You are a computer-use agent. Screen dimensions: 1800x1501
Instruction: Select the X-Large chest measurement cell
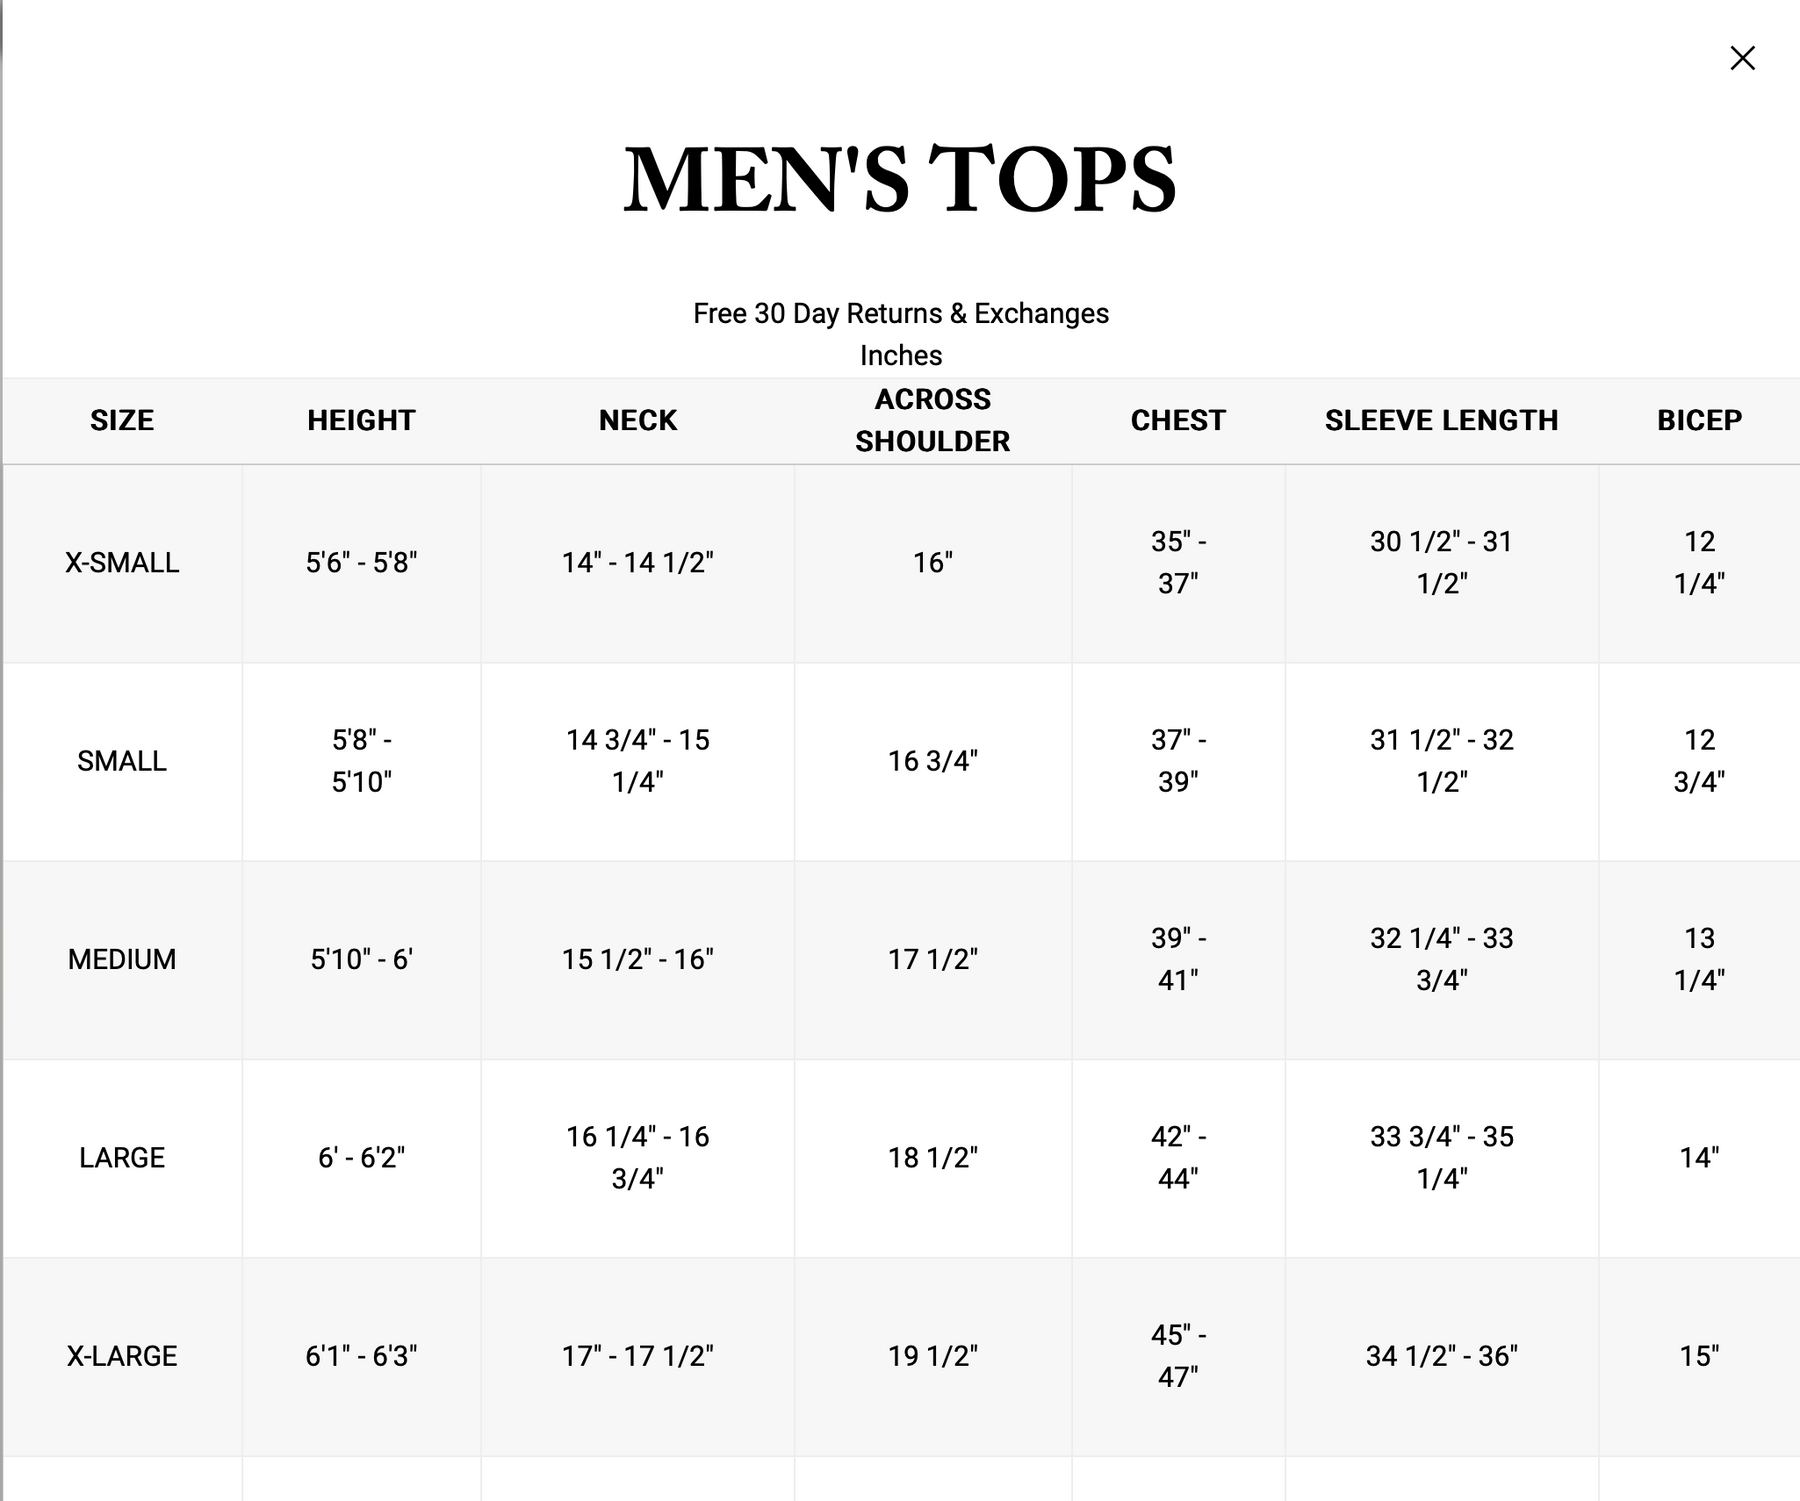pyautogui.click(x=1178, y=1356)
